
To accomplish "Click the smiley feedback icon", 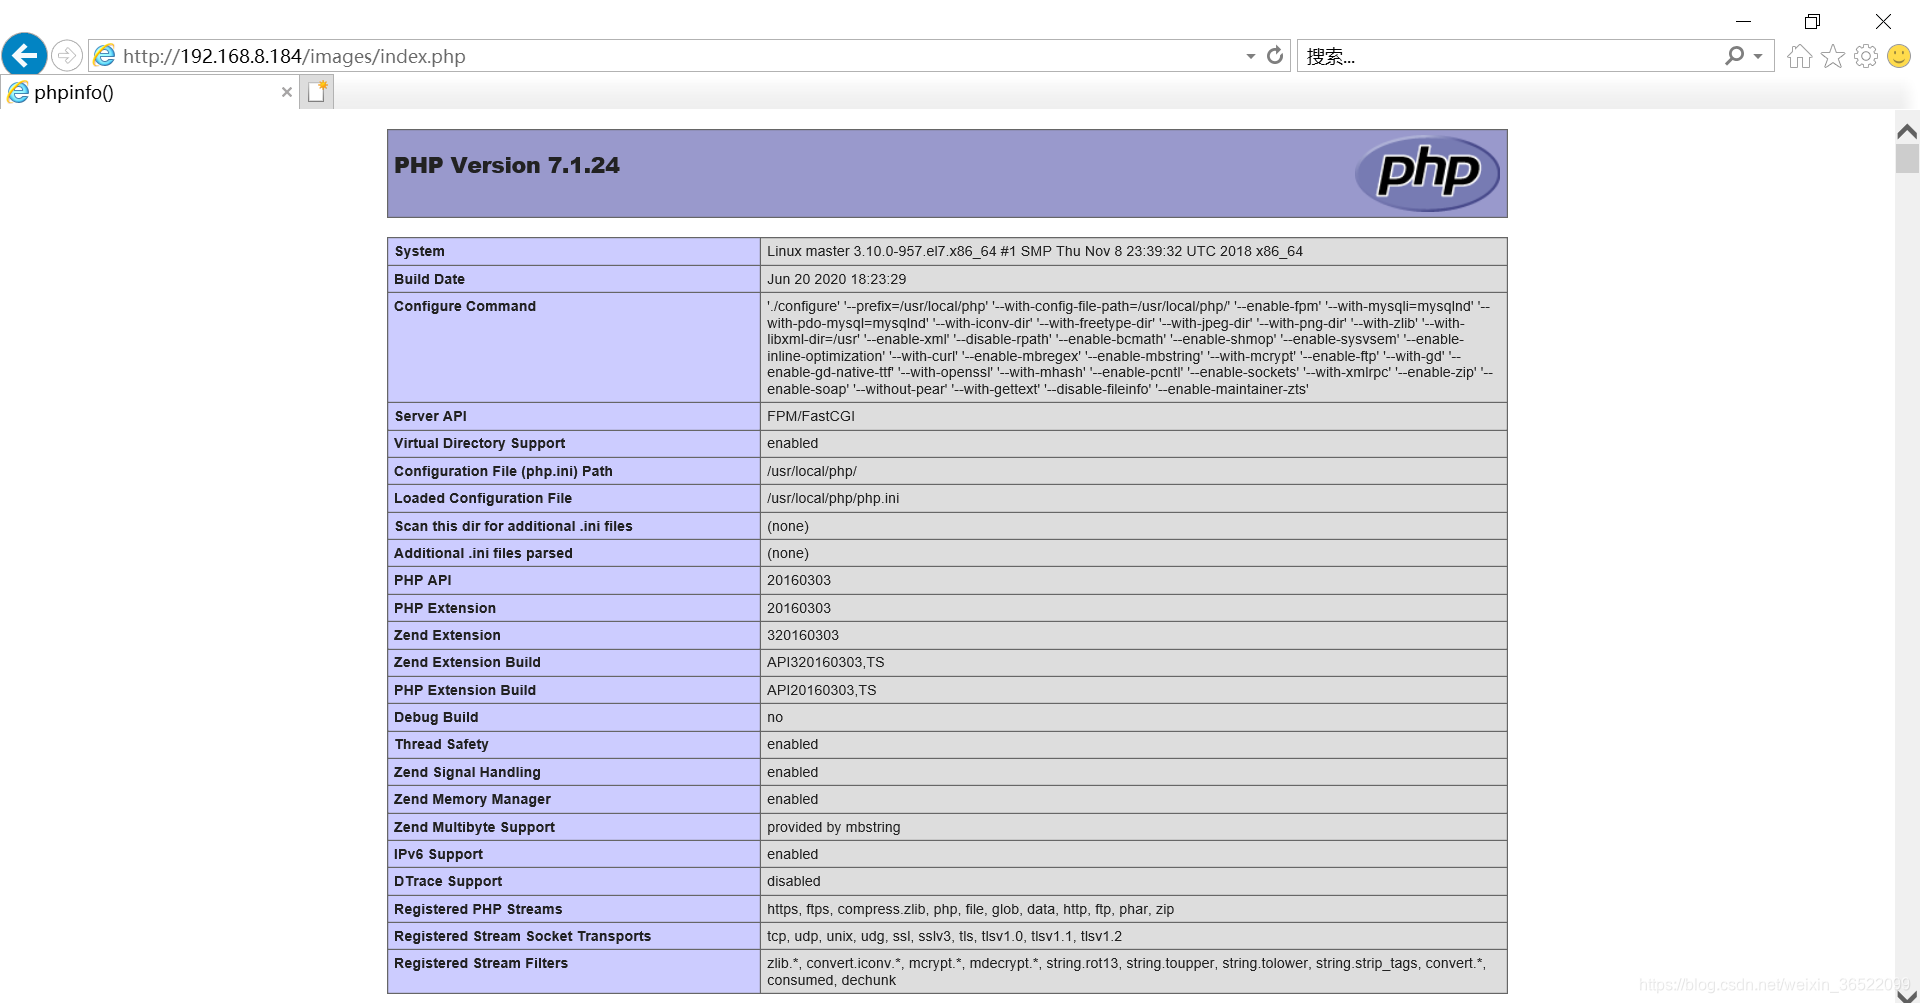I will (1898, 56).
